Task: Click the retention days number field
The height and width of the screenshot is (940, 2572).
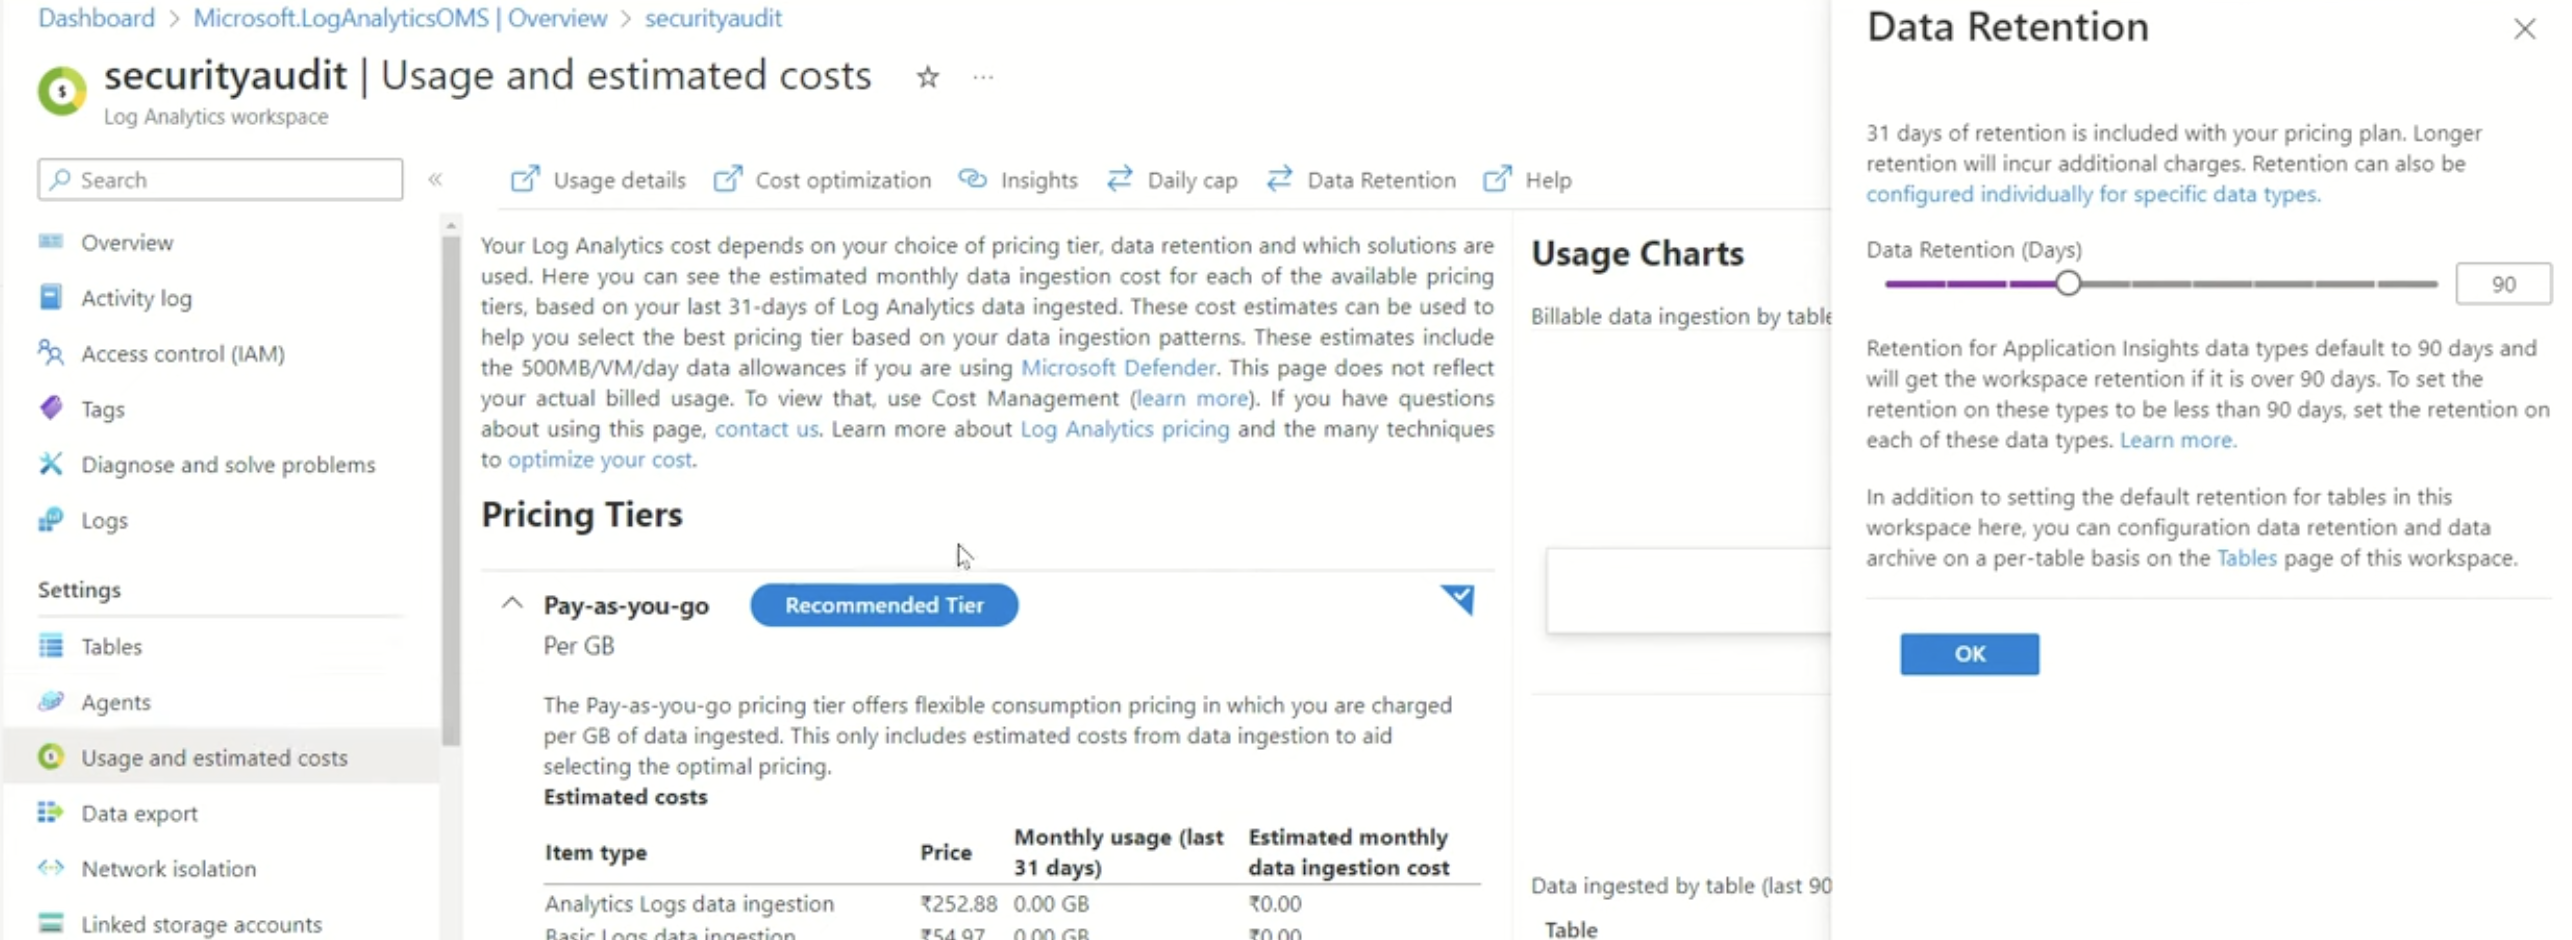Action: pos(2502,285)
